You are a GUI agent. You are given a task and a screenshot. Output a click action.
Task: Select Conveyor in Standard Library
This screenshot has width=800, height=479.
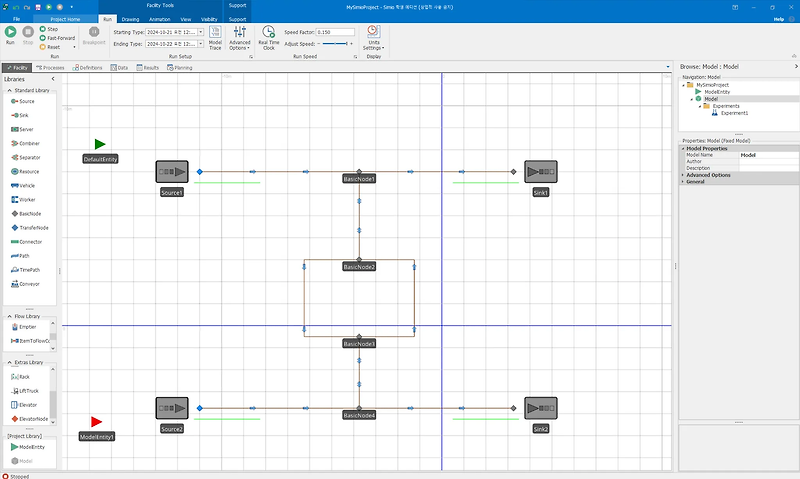coord(25,284)
